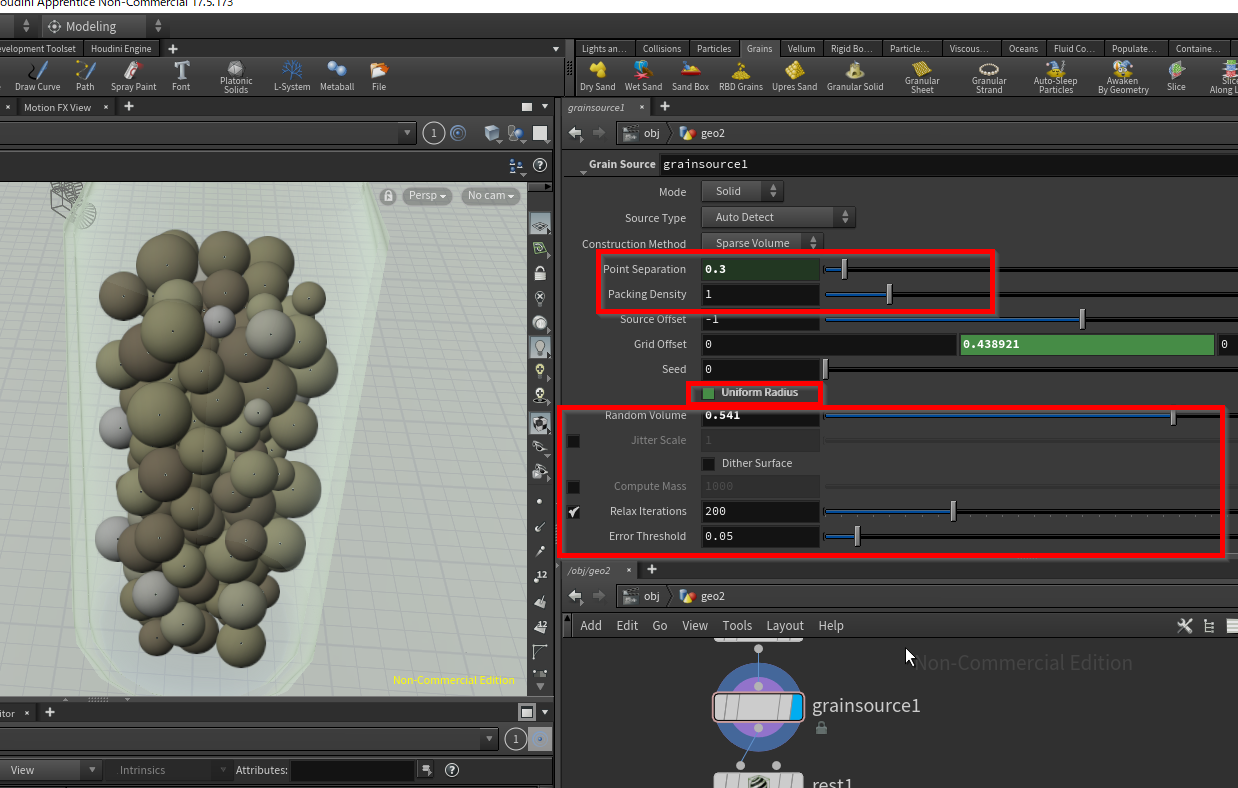Uncheck the Relax Iterations checkbox
The width and height of the screenshot is (1238, 788).
[574, 512]
